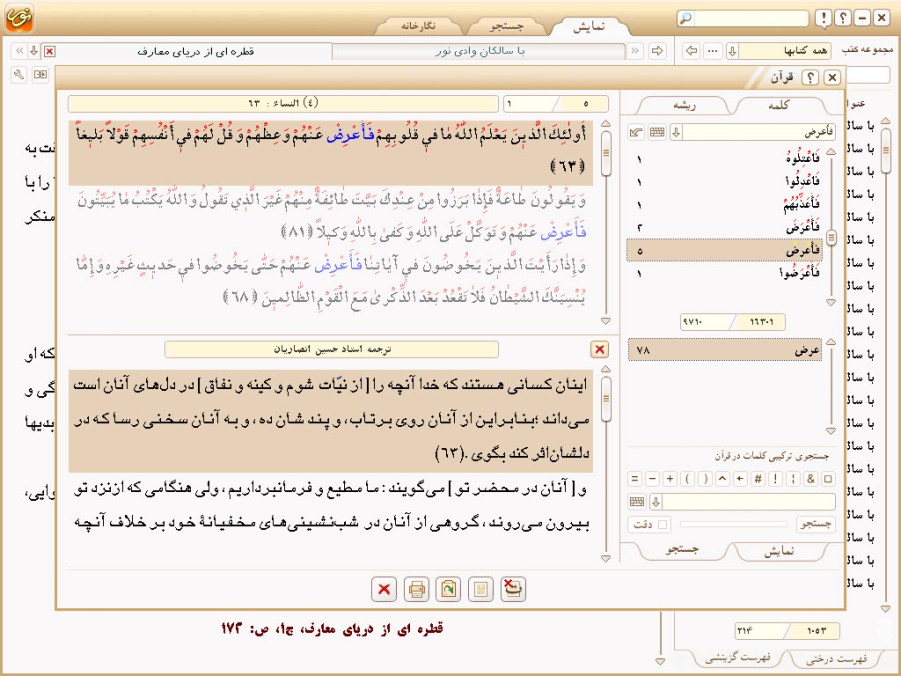Select the highlighted فأعرض row with count ٥
Image resolution: width=901 pixels, height=676 pixels.
click(x=724, y=251)
